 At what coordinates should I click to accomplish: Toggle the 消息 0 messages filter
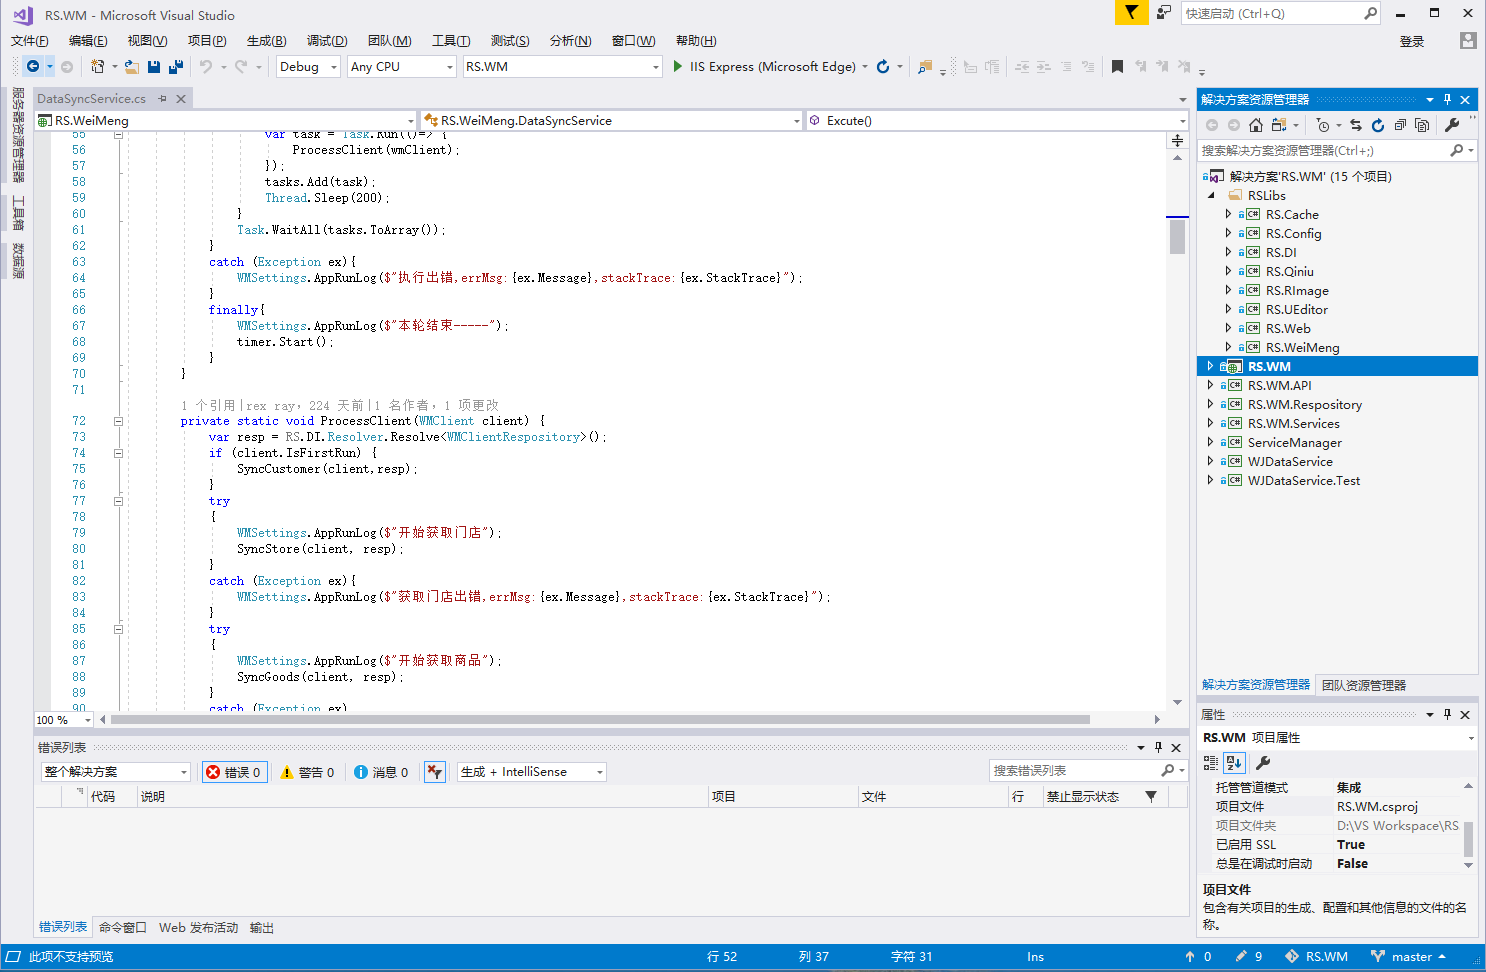click(x=381, y=772)
